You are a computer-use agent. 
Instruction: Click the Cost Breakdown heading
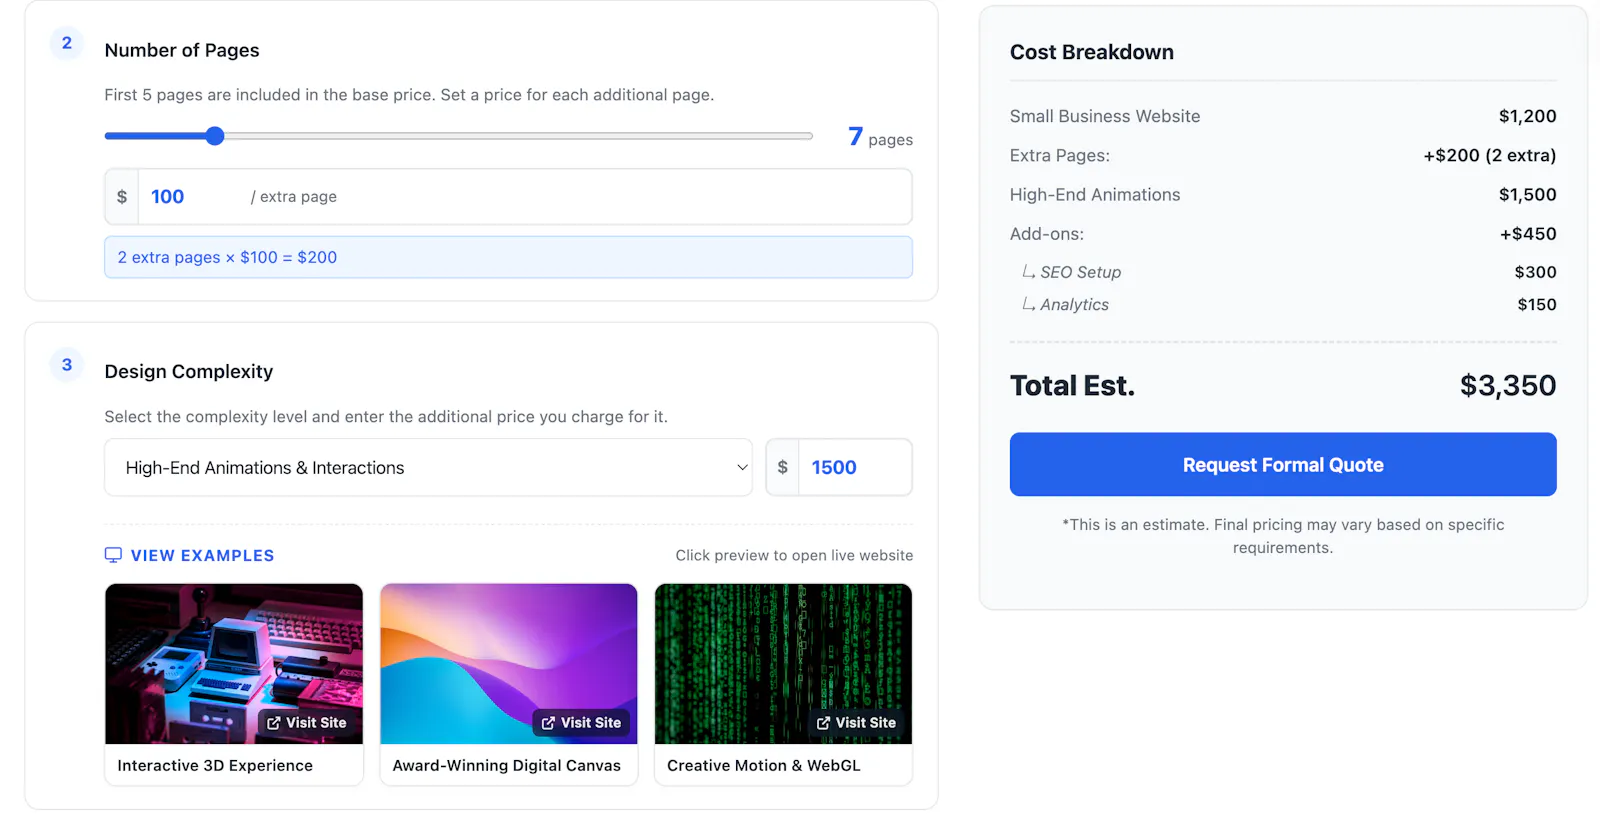pyautogui.click(x=1092, y=52)
